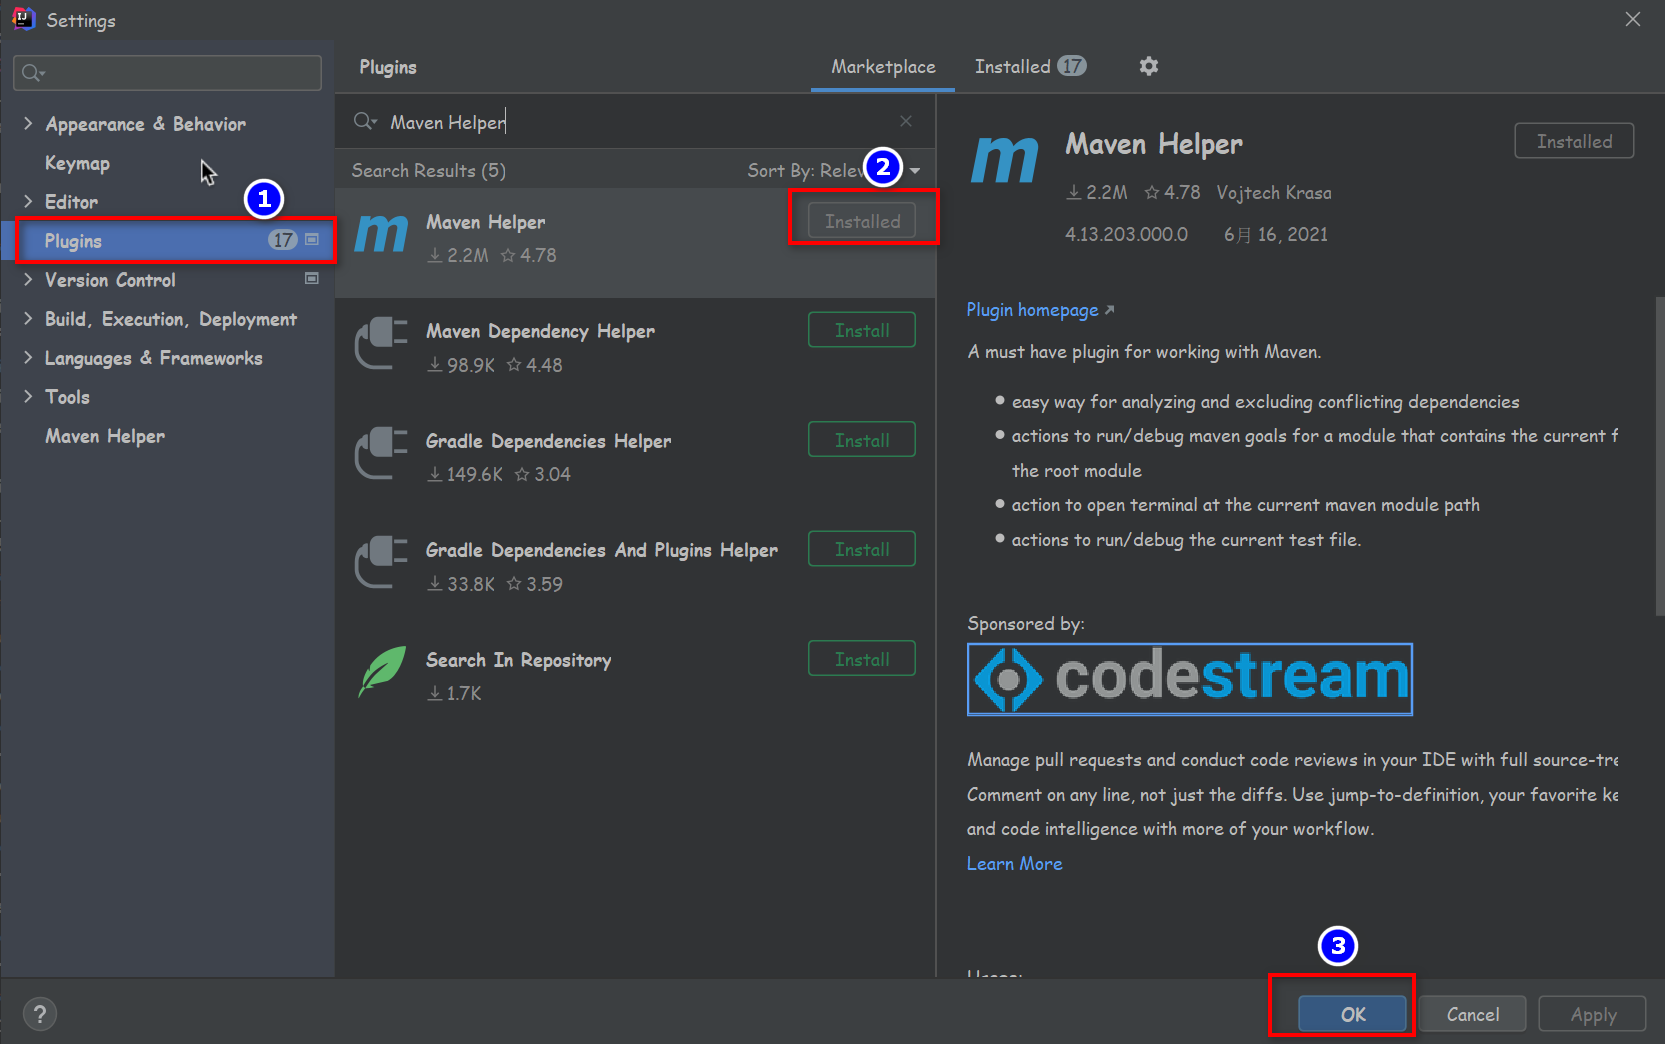Click the settings search magnifier icon

(x=33, y=72)
